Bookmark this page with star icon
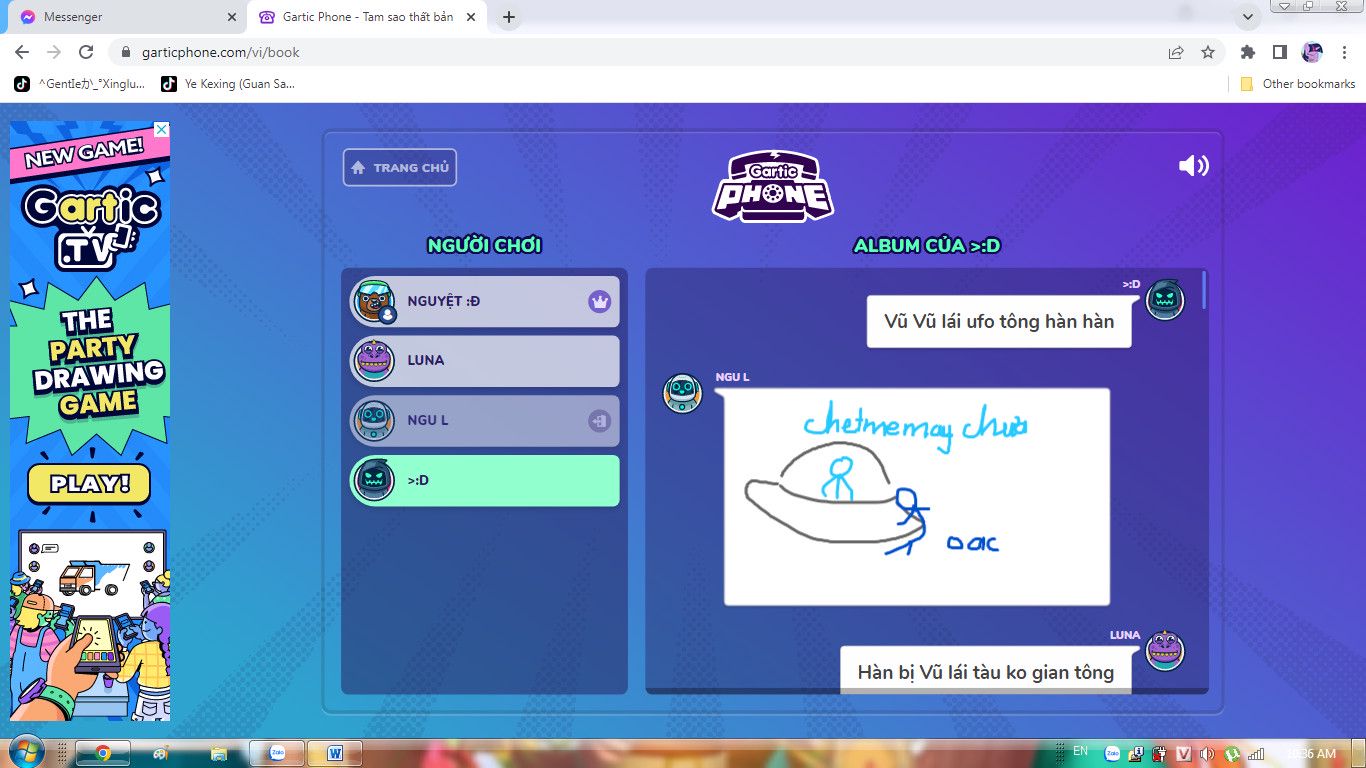The height and width of the screenshot is (768, 1366). [1208, 52]
